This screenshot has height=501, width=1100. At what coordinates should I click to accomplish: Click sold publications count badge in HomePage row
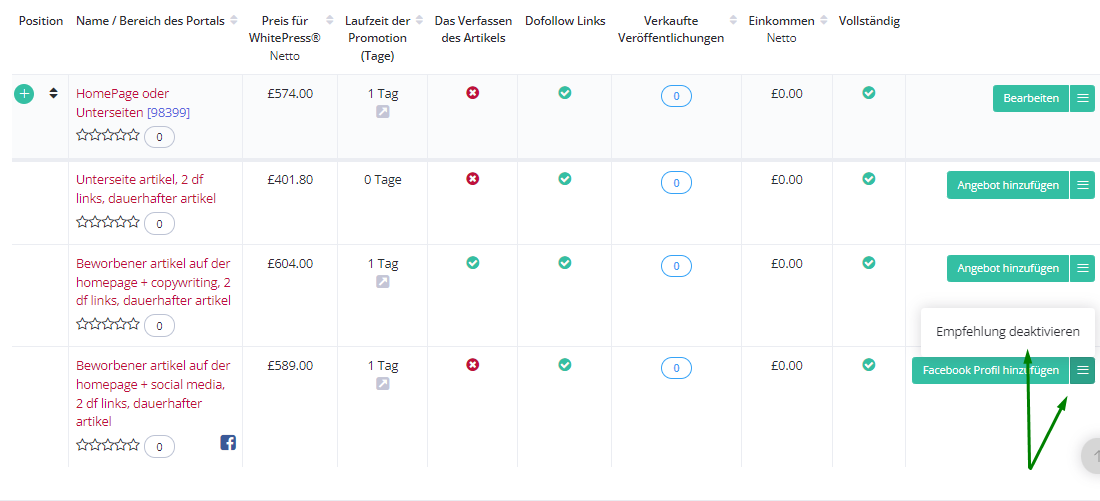[676, 97]
